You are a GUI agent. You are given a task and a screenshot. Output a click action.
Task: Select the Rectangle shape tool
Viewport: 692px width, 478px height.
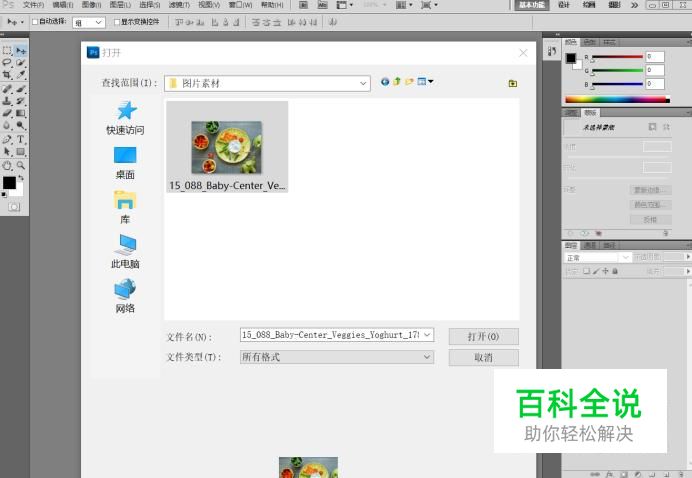20,152
